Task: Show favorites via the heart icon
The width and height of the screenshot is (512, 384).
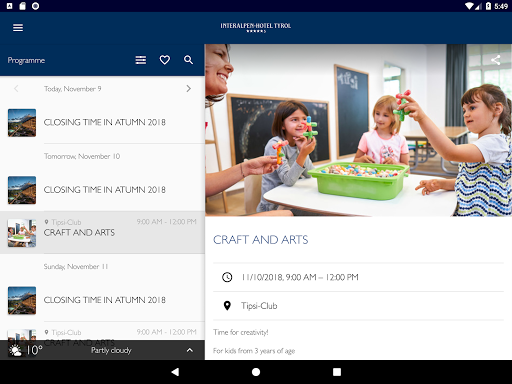Action: (165, 60)
